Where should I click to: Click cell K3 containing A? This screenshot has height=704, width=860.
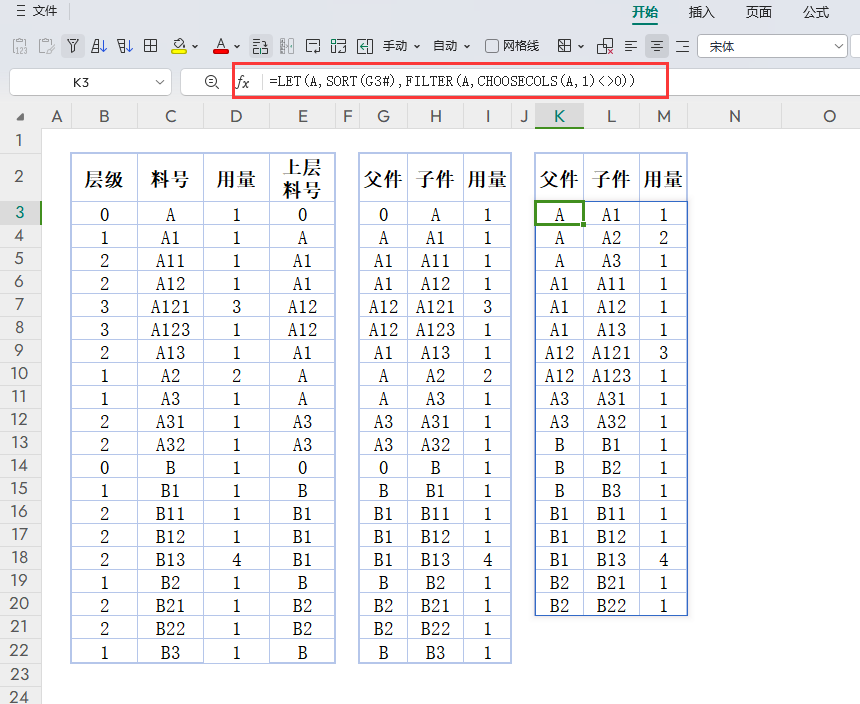559,213
